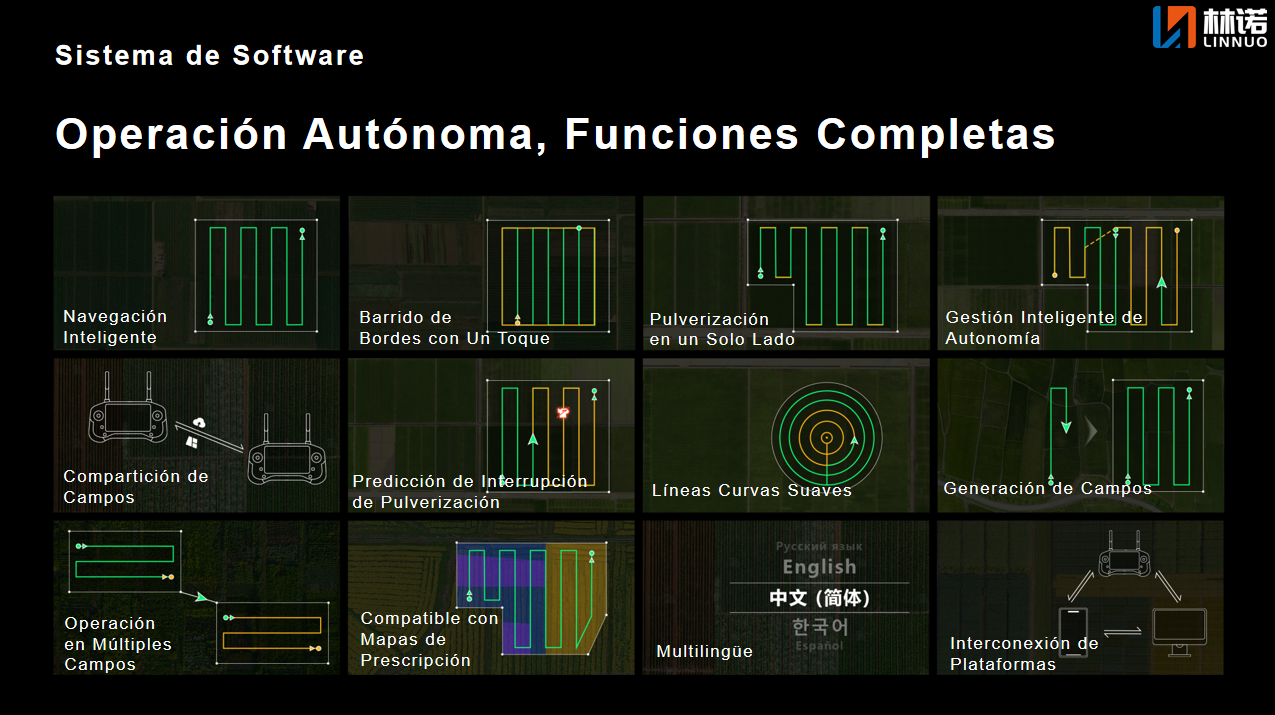The image size is (1275, 715).
Task: Select the Pulverización en un Solo Lado label
Action: click(x=722, y=329)
